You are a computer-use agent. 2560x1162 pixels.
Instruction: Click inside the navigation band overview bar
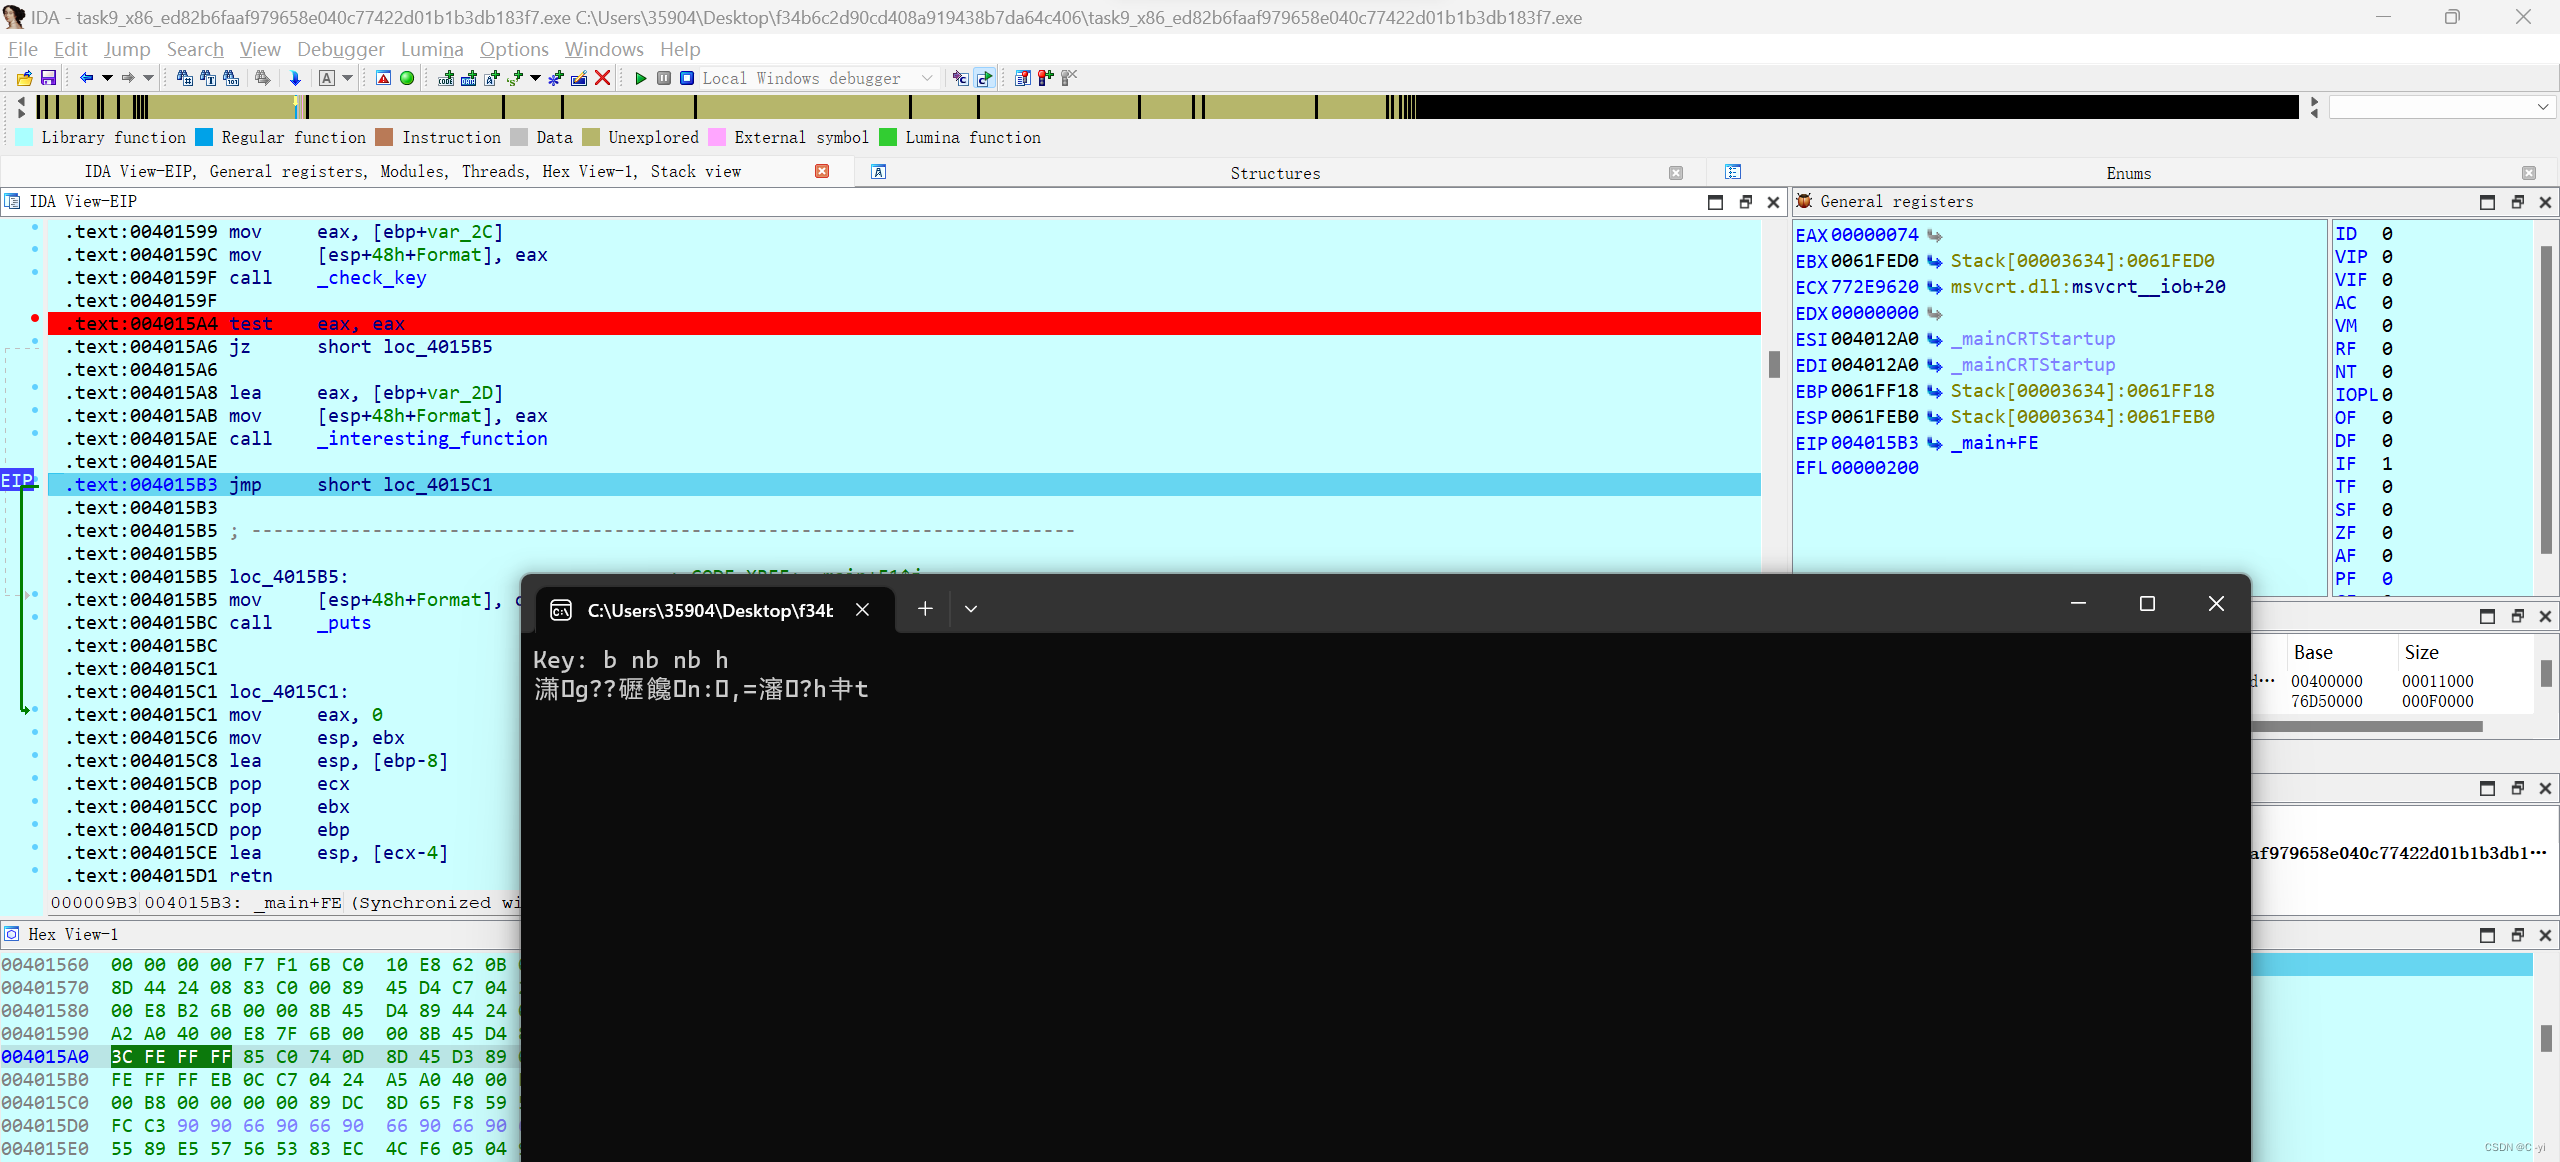(1200, 107)
